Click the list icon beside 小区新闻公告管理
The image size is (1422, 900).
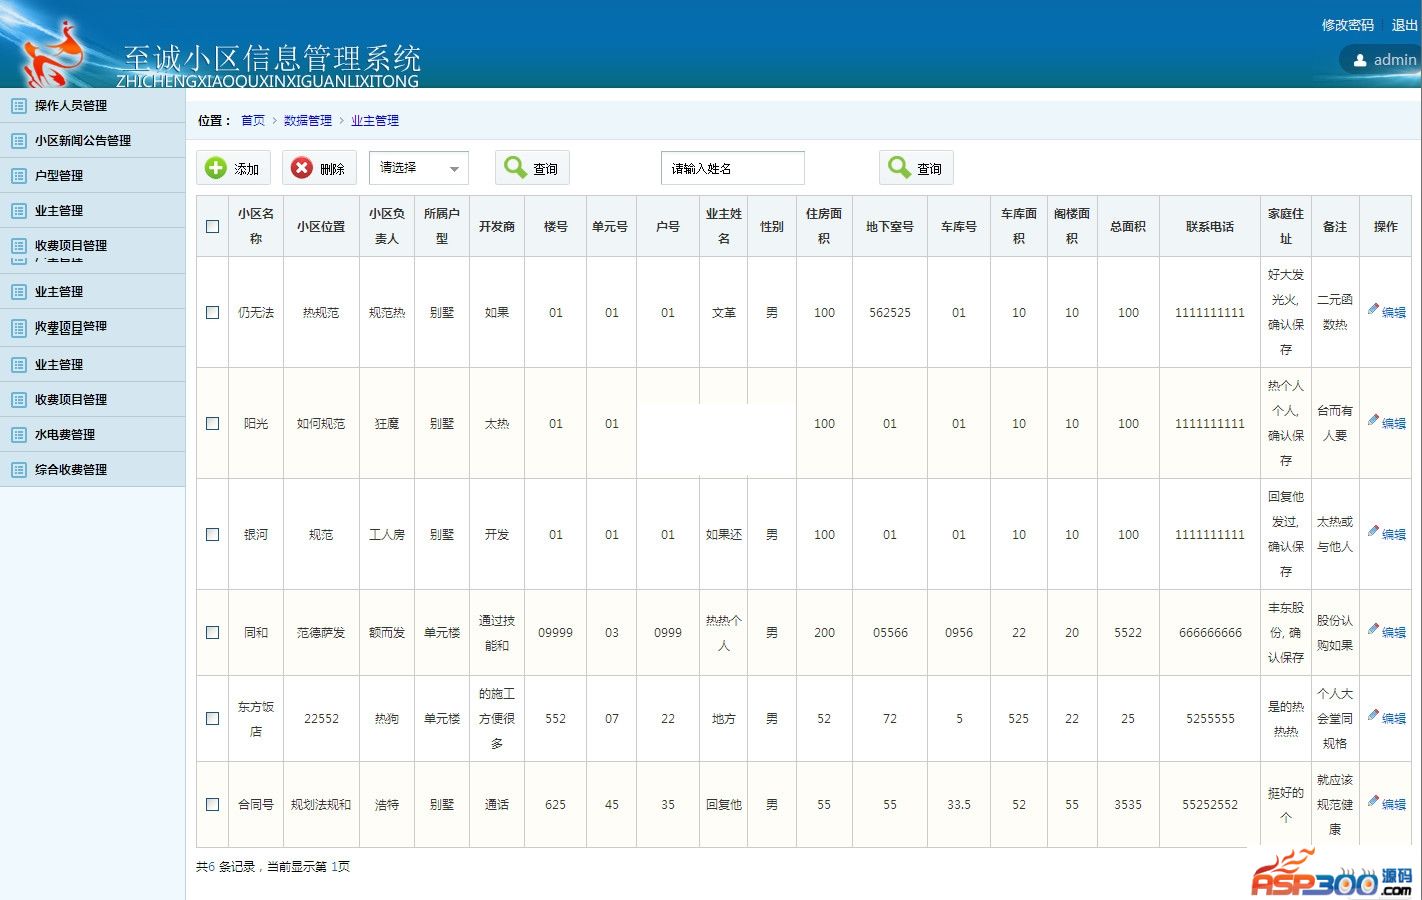pos(19,140)
